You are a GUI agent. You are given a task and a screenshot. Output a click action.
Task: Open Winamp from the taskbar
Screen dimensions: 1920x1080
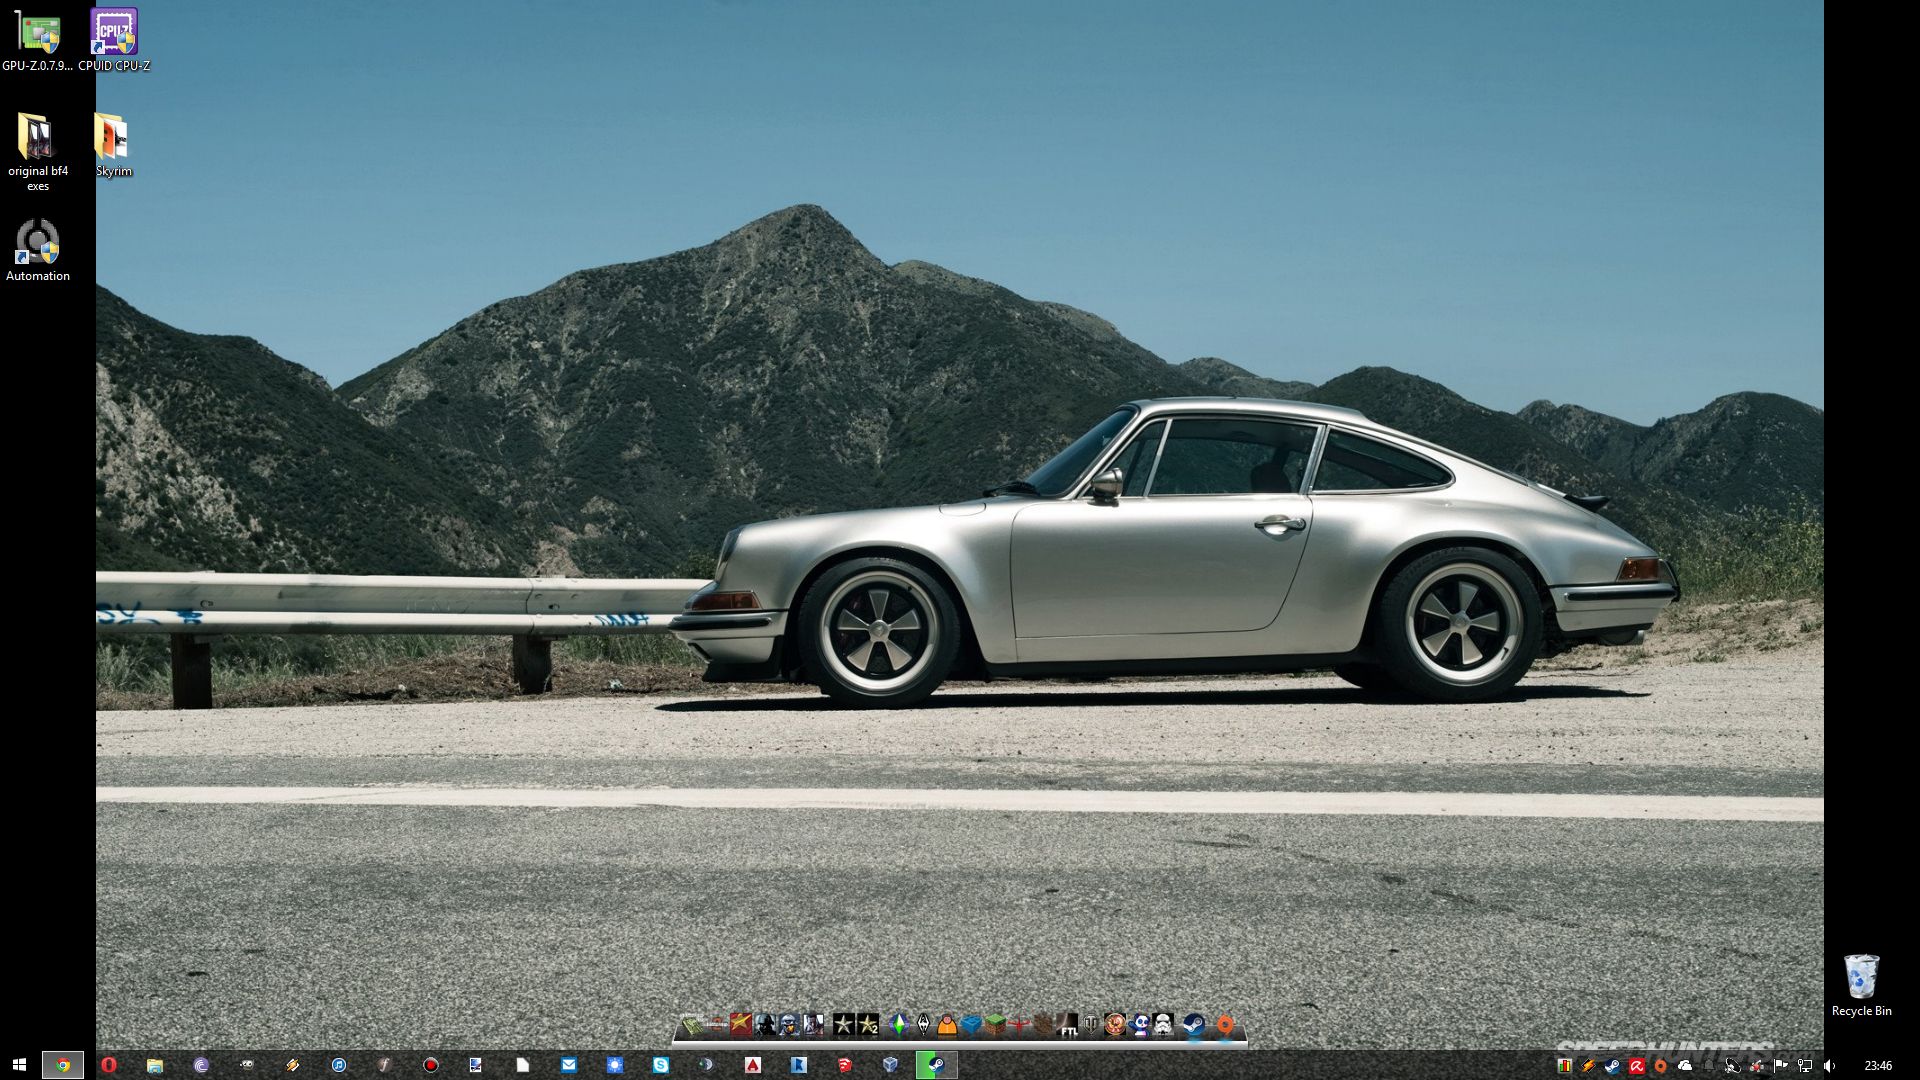pos(293,1065)
